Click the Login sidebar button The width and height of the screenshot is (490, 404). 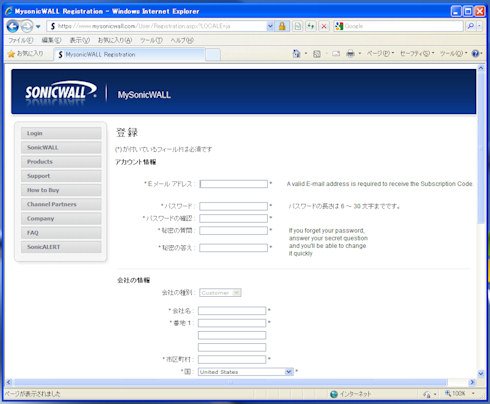tap(61, 133)
